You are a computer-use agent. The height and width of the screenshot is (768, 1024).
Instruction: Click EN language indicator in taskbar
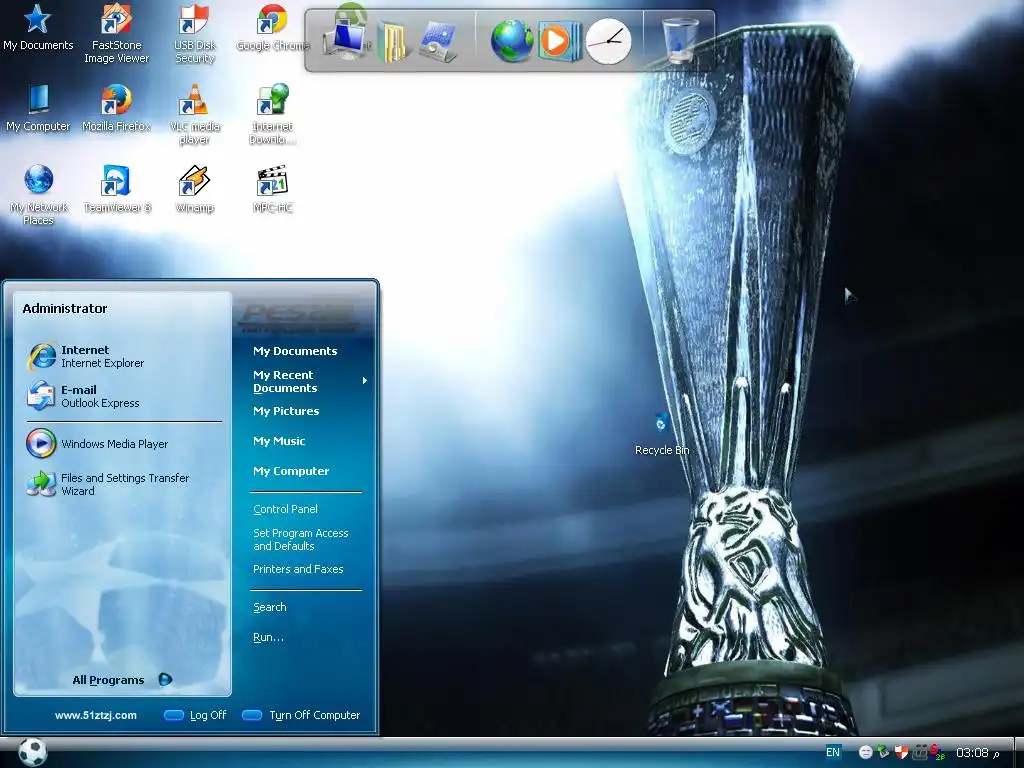coord(833,752)
